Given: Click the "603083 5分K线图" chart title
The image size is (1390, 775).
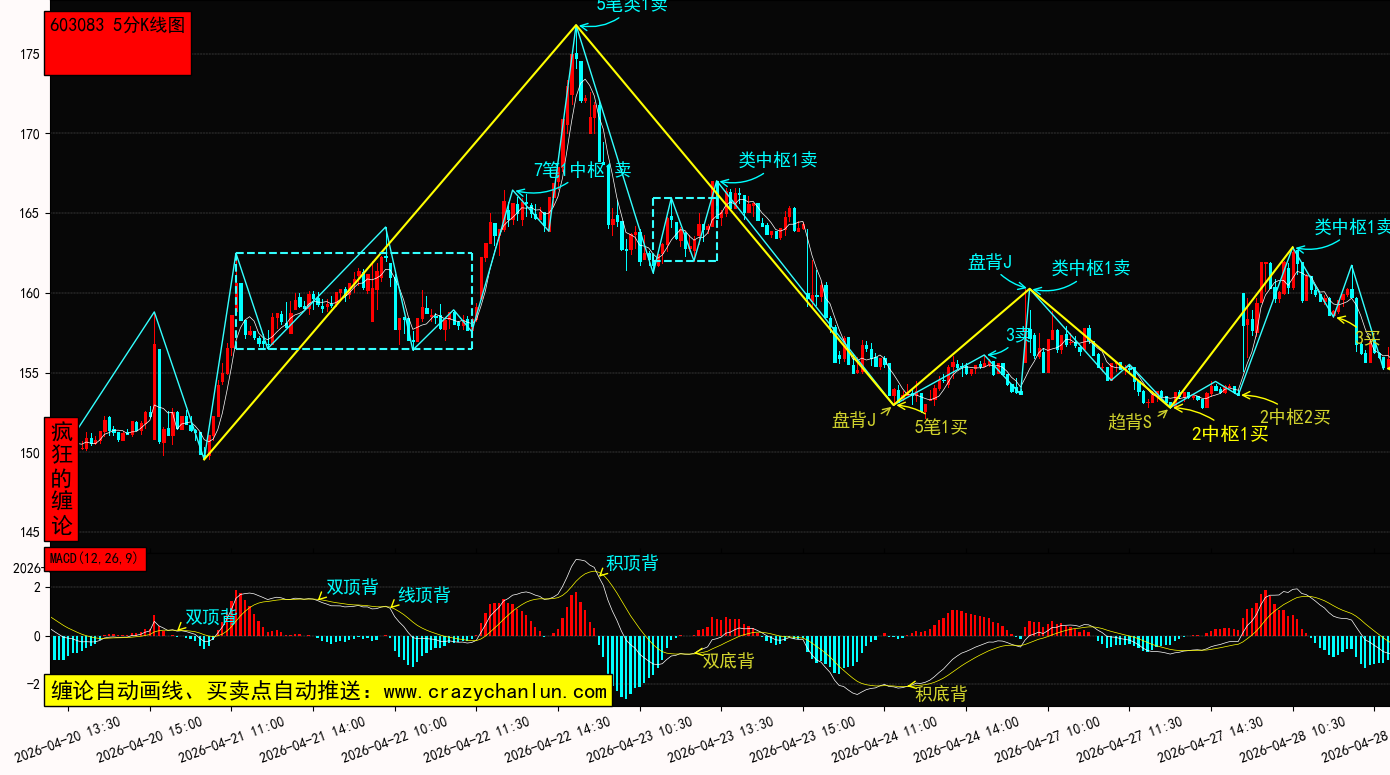Looking at the screenshot, I should [x=118, y=26].
